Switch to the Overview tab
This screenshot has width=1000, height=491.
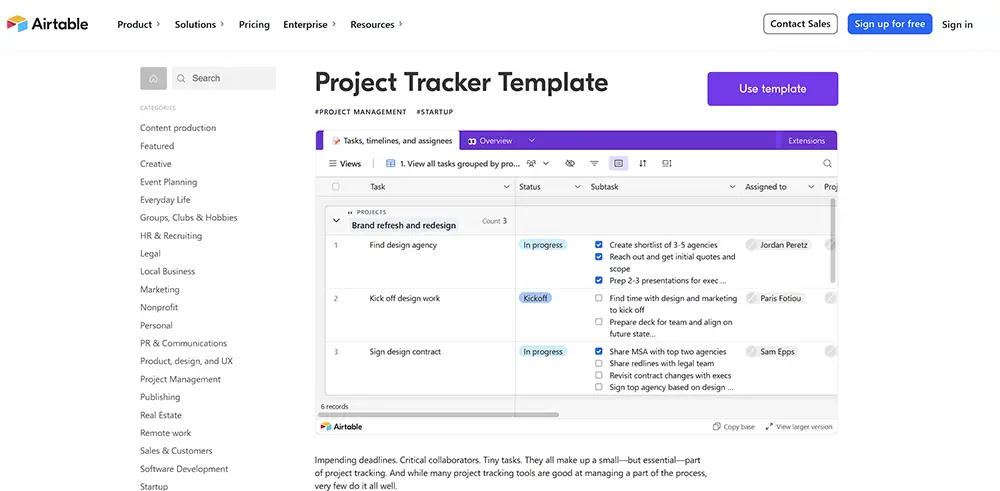(x=490, y=140)
